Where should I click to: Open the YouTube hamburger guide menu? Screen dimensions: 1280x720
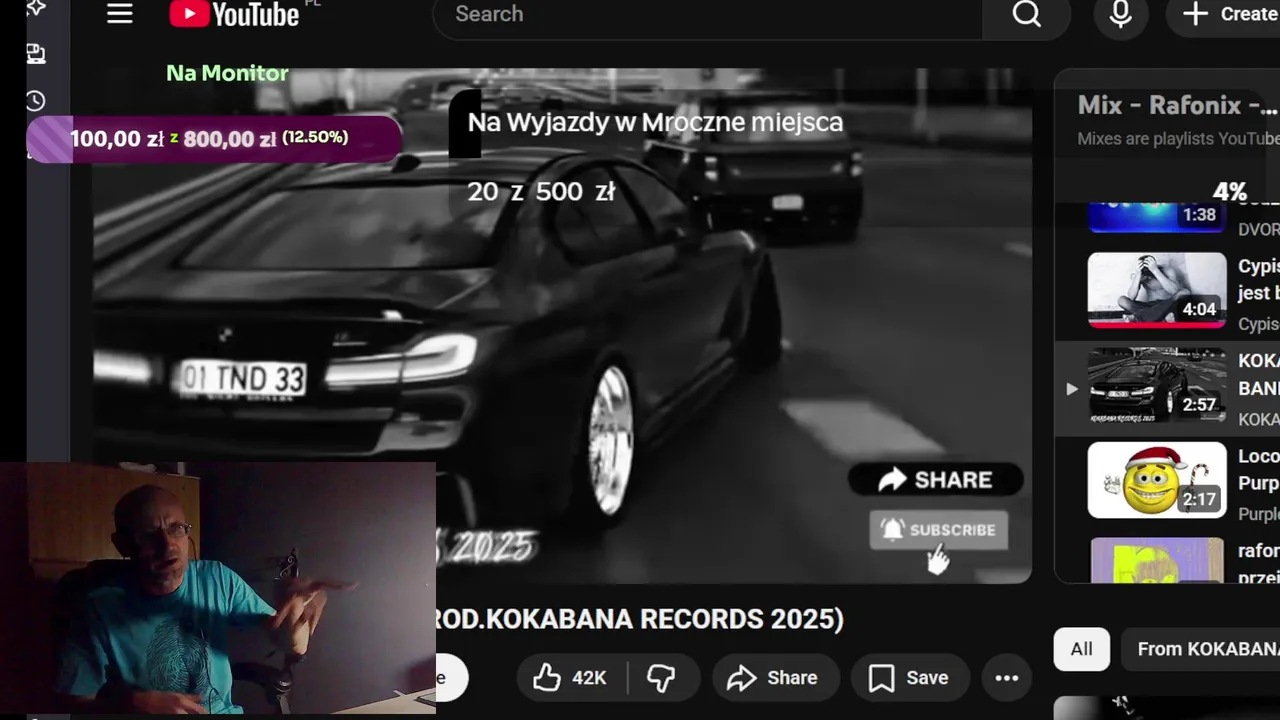coord(120,13)
